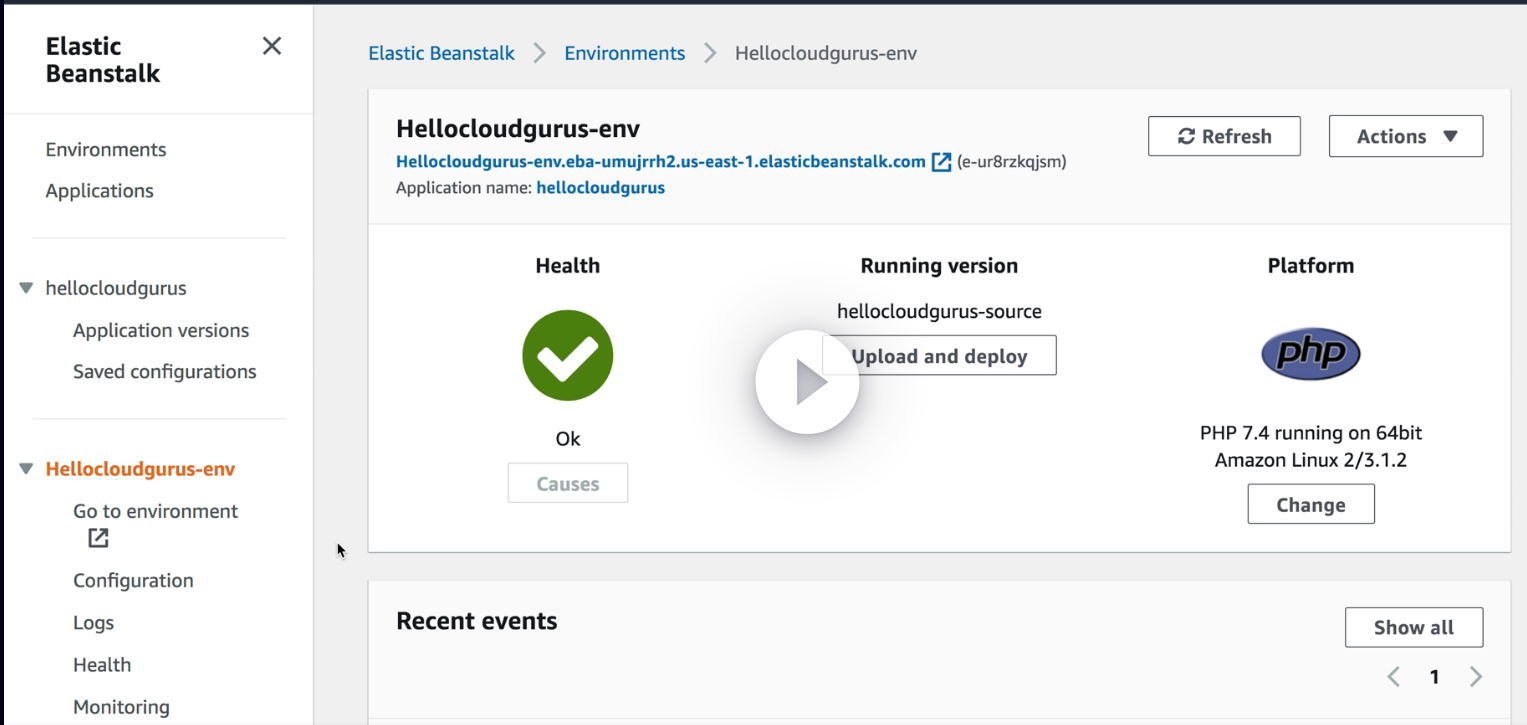The height and width of the screenshot is (725, 1527).
Task: Close the Elastic Beanstalk sidebar
Action: (271, 46)
